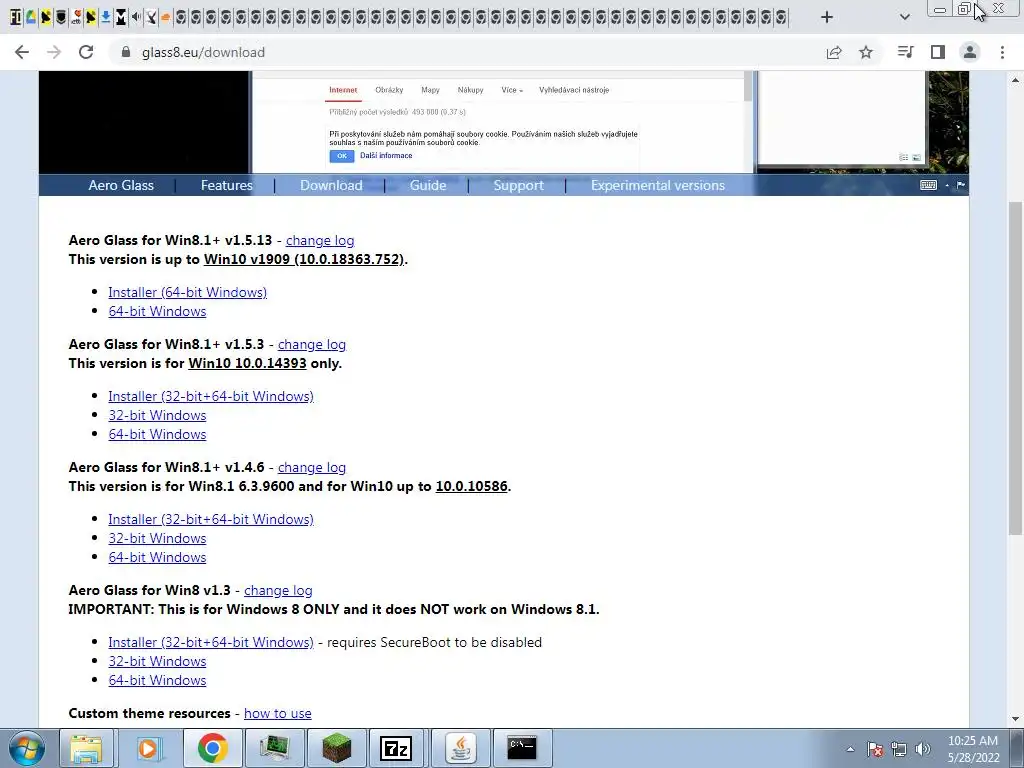Click the page scrollbar thumb

point(1016,368)
